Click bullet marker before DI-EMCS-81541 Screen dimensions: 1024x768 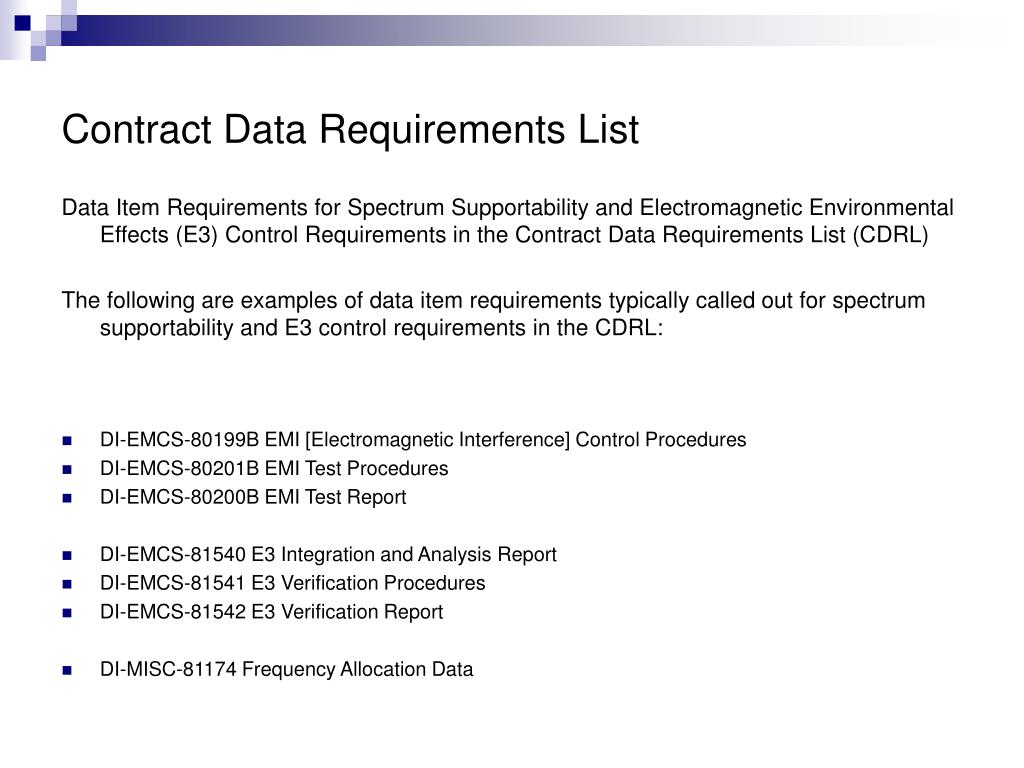[67, 584]
